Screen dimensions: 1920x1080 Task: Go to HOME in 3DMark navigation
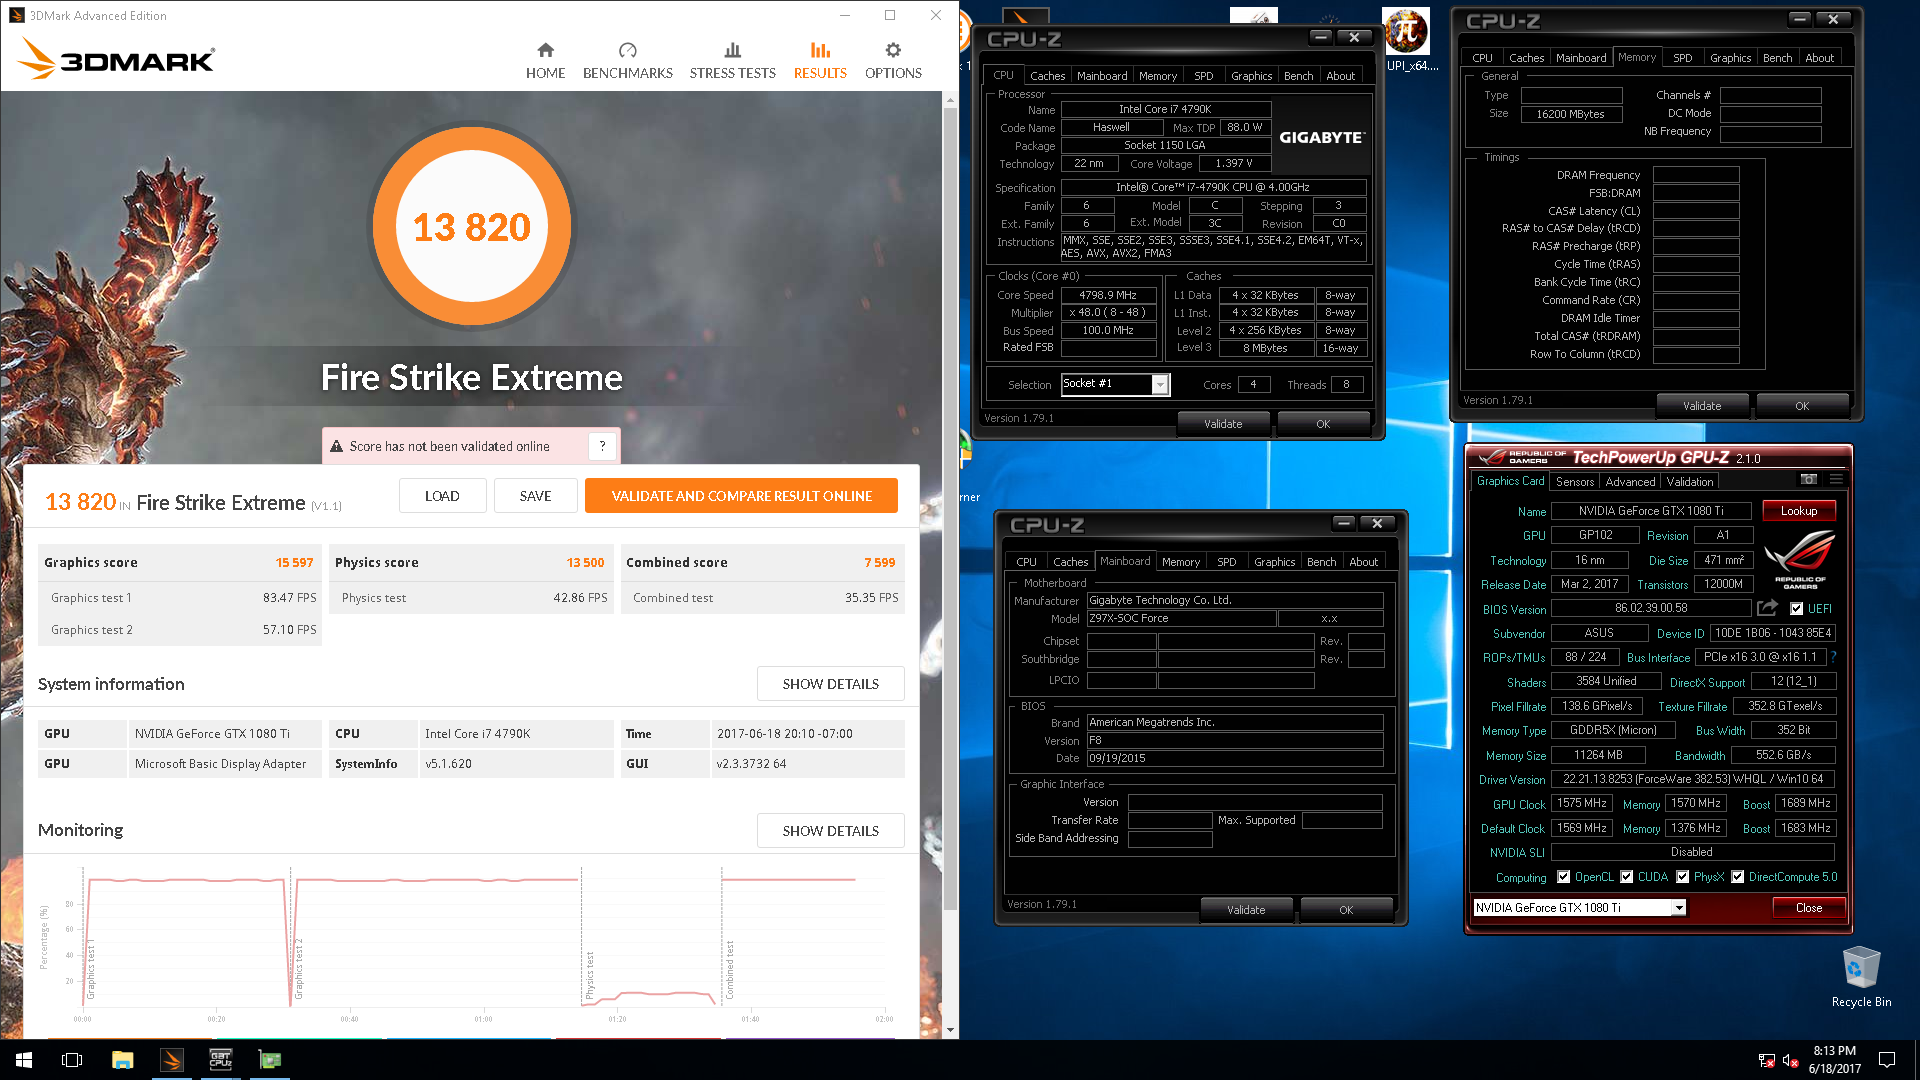pos(545,60)
